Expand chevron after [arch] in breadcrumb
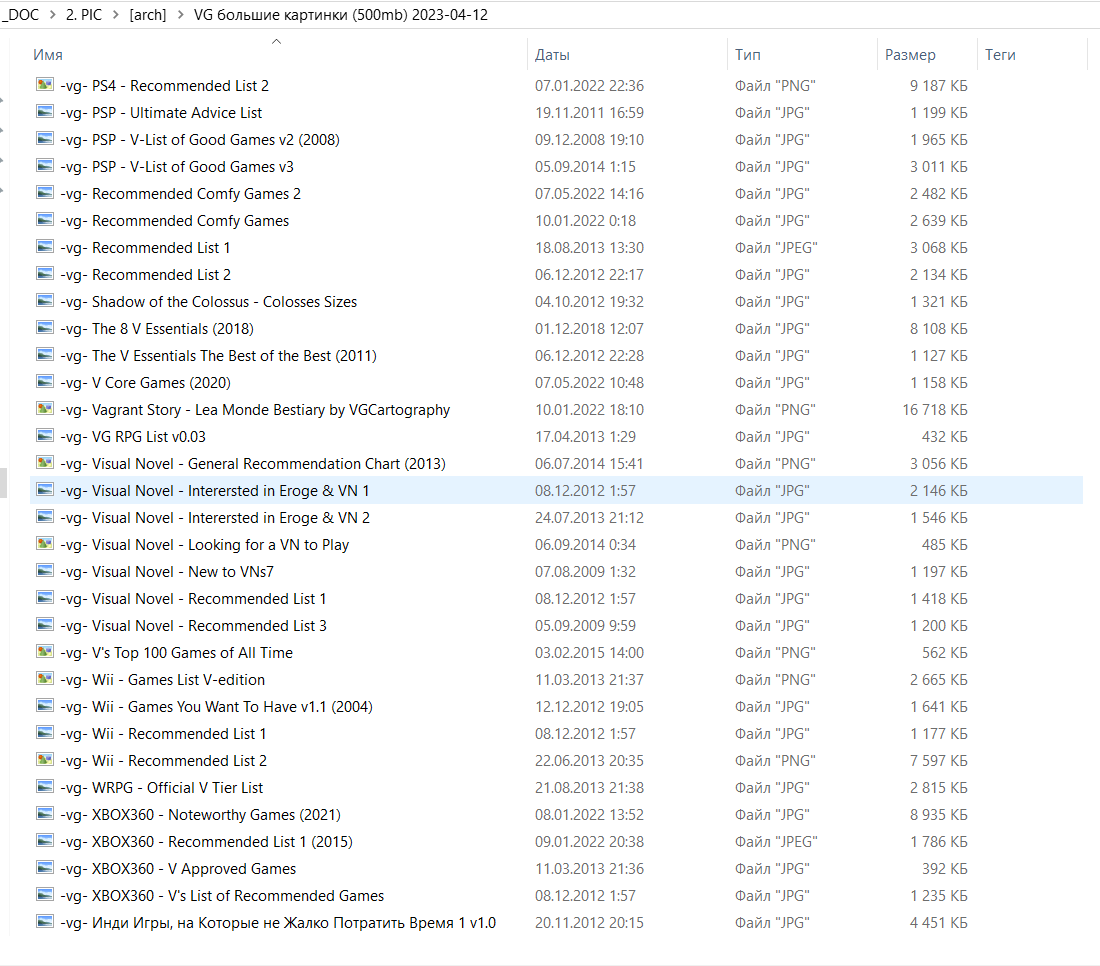The image size is (1100, 966). coord(180,15)
